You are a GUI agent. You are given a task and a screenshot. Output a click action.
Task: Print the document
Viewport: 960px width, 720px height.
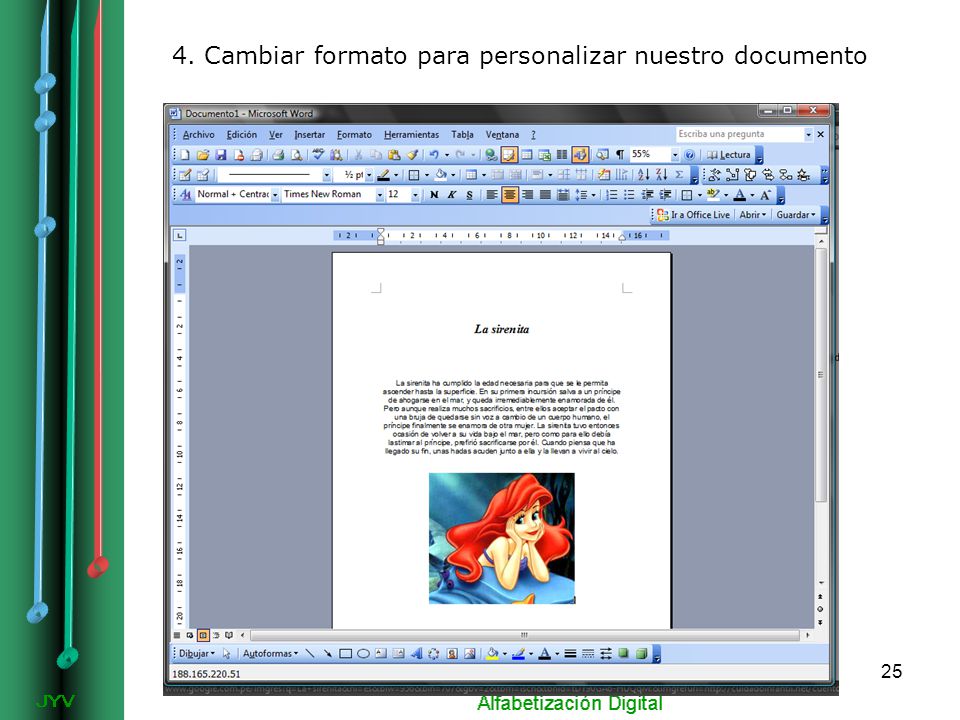(279, 155)
